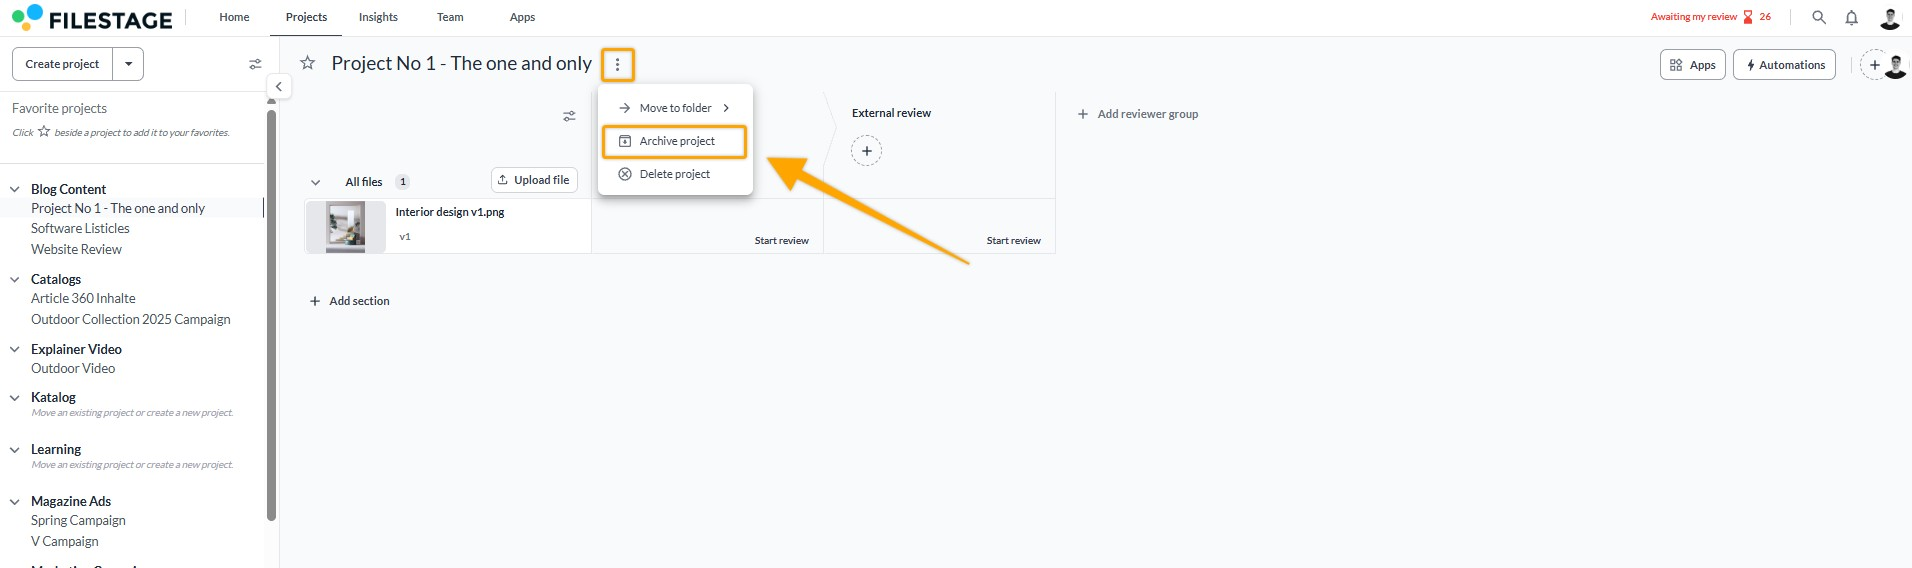This screenshot has width=1912, height=568.
Task: Click the star icon beside project title
Action: pos(308,63)
